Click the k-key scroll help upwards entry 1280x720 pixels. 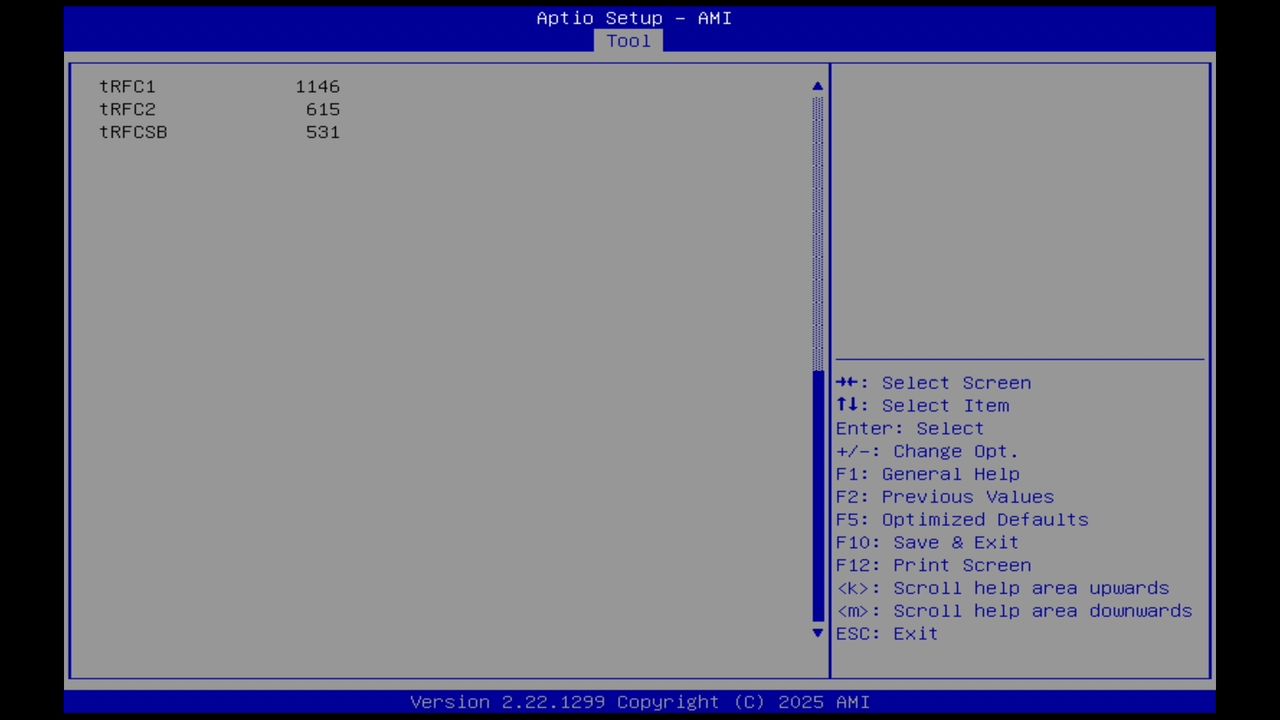[x=1002, y=588]
